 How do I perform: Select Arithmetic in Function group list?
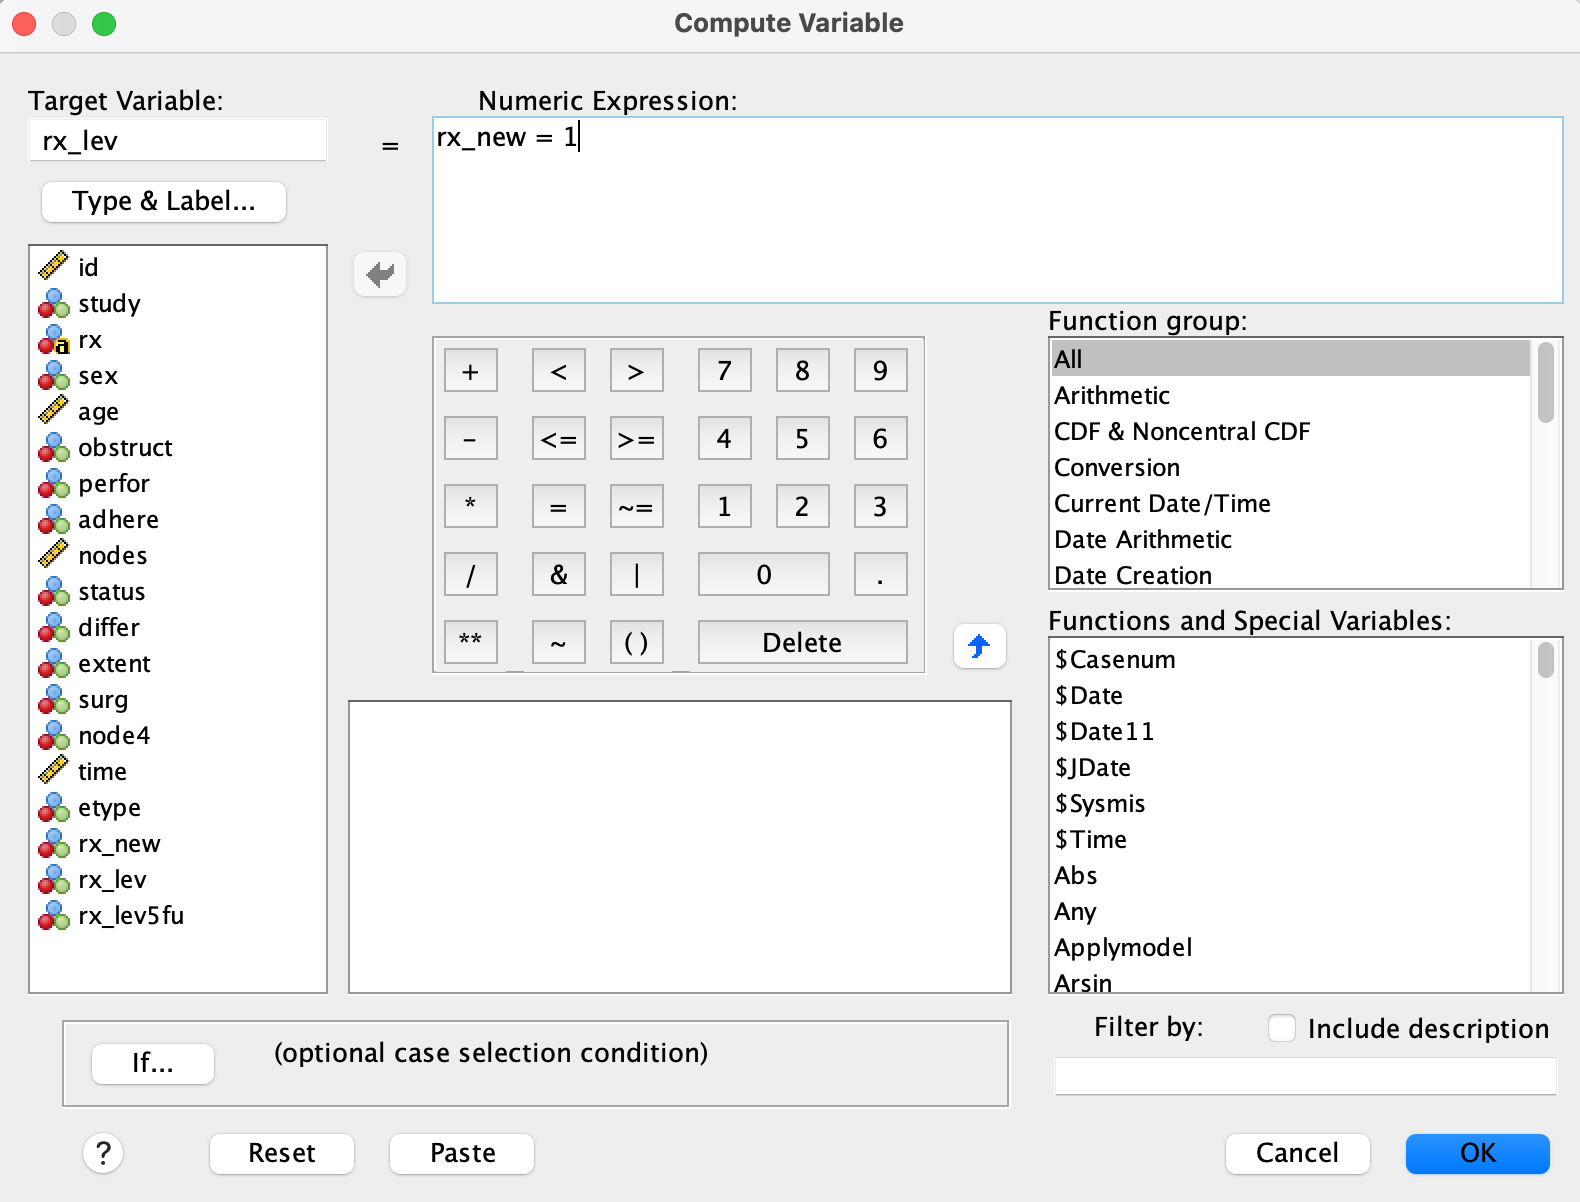click(1112, 396)
